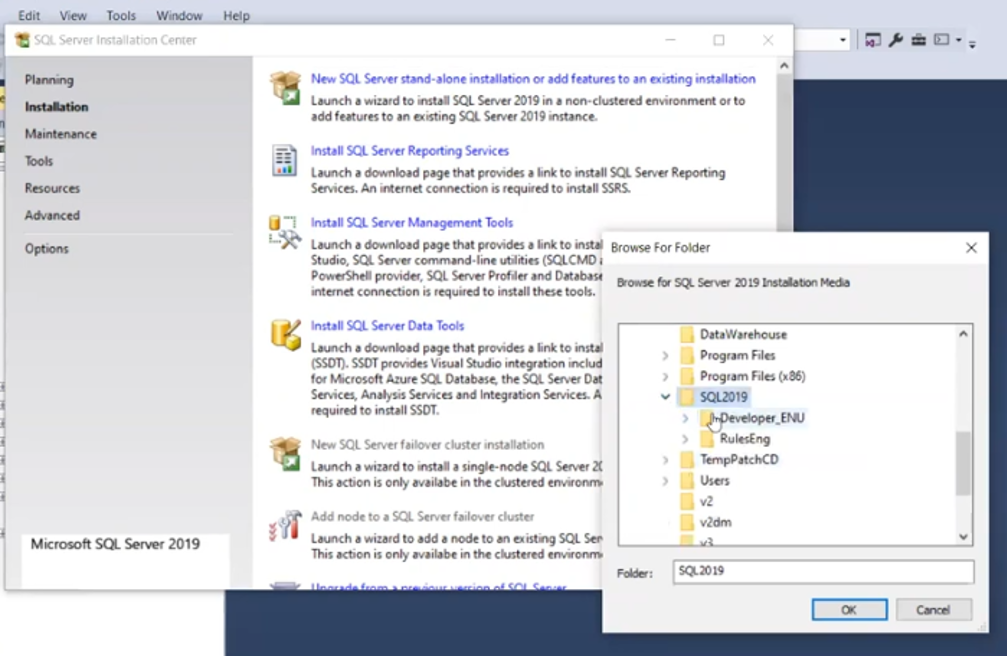The image size is (1007, 657).
Task: Open the command window icon on the toolbar
Action: pyautogui.click(x=941, y=40)
